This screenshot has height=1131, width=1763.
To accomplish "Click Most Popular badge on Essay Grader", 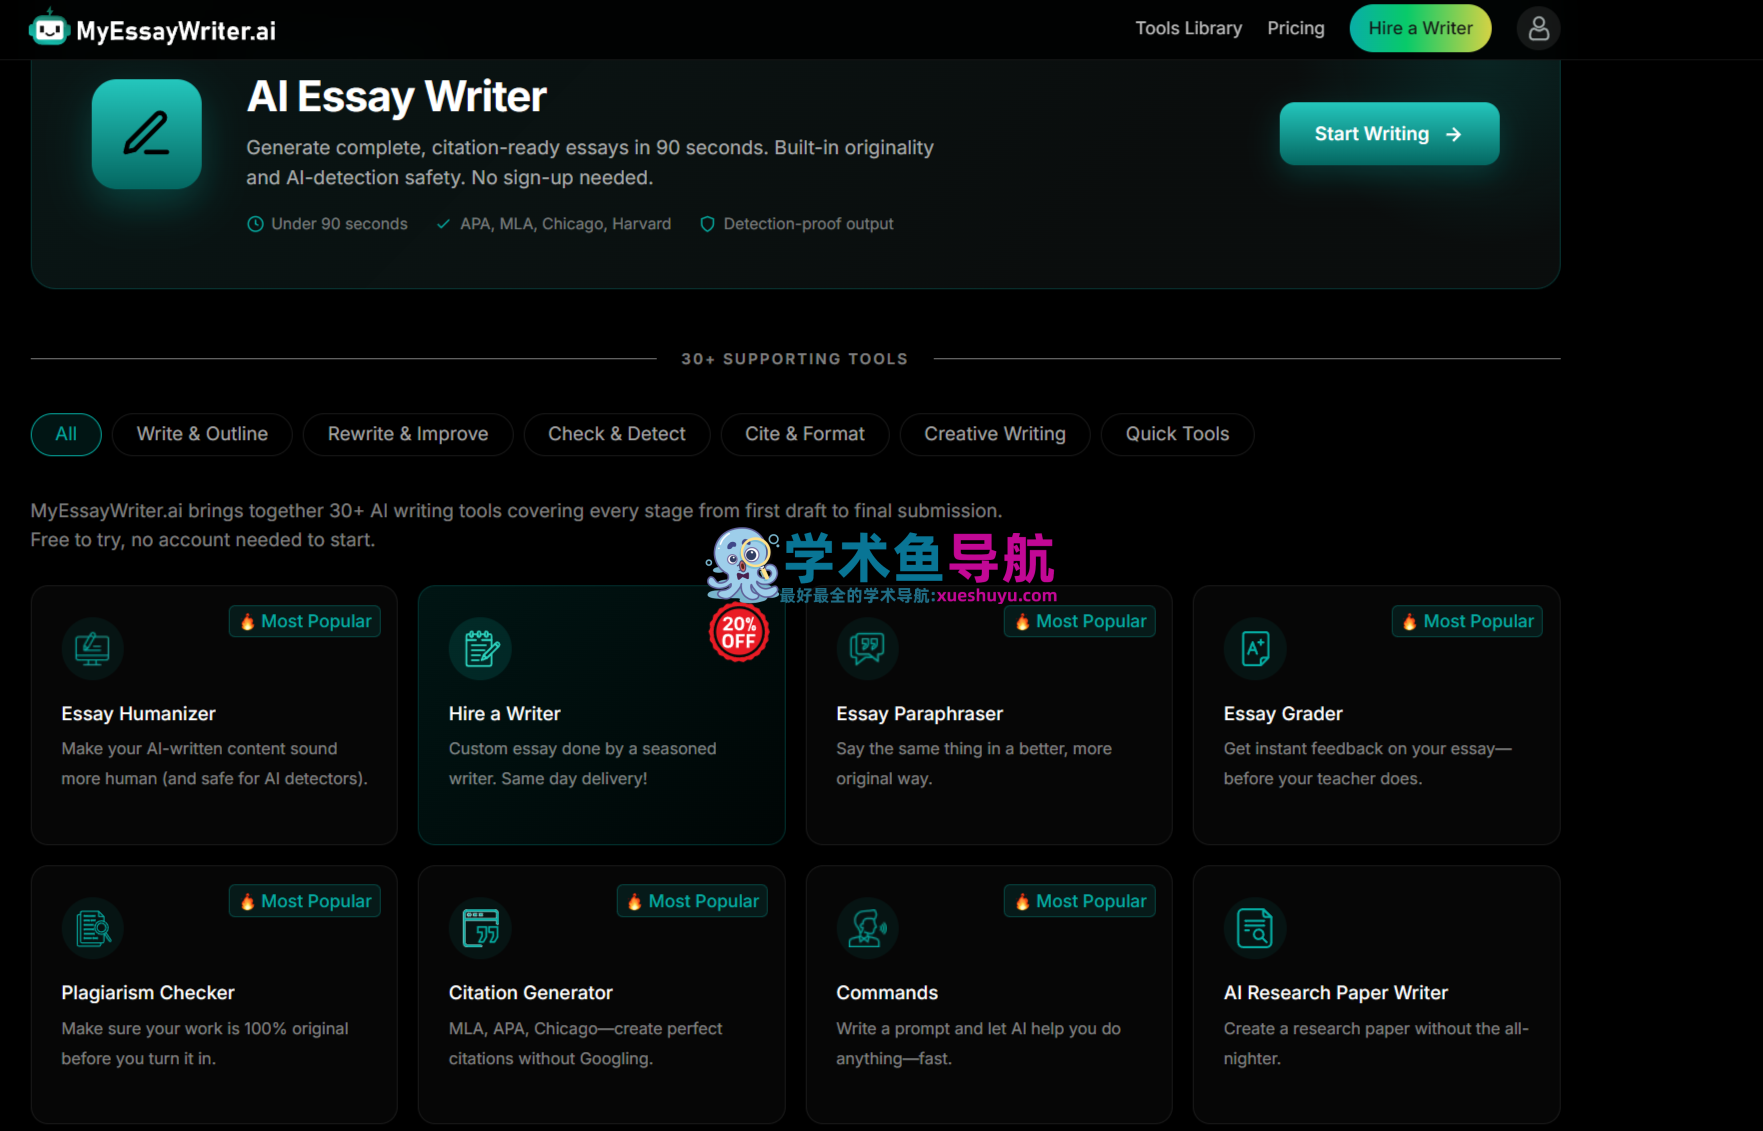I will 1467,621.
